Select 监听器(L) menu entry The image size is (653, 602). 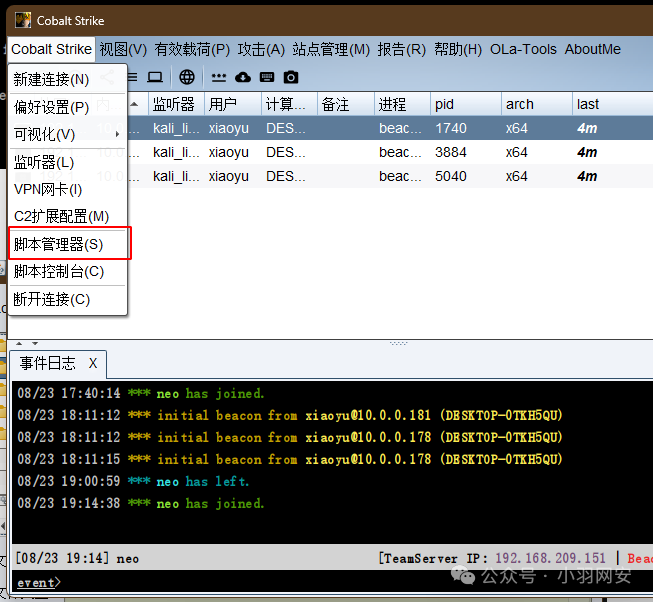click(x=67, y=163)
